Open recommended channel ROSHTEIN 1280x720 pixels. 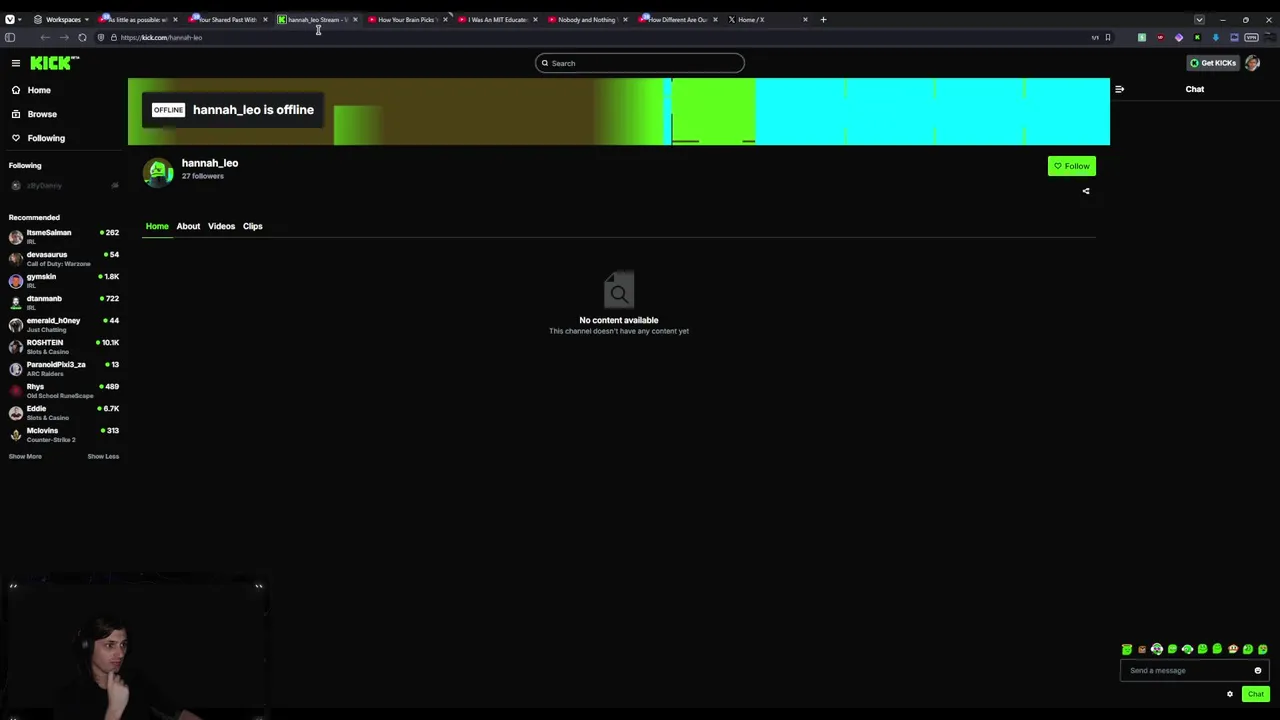(64, 347)
